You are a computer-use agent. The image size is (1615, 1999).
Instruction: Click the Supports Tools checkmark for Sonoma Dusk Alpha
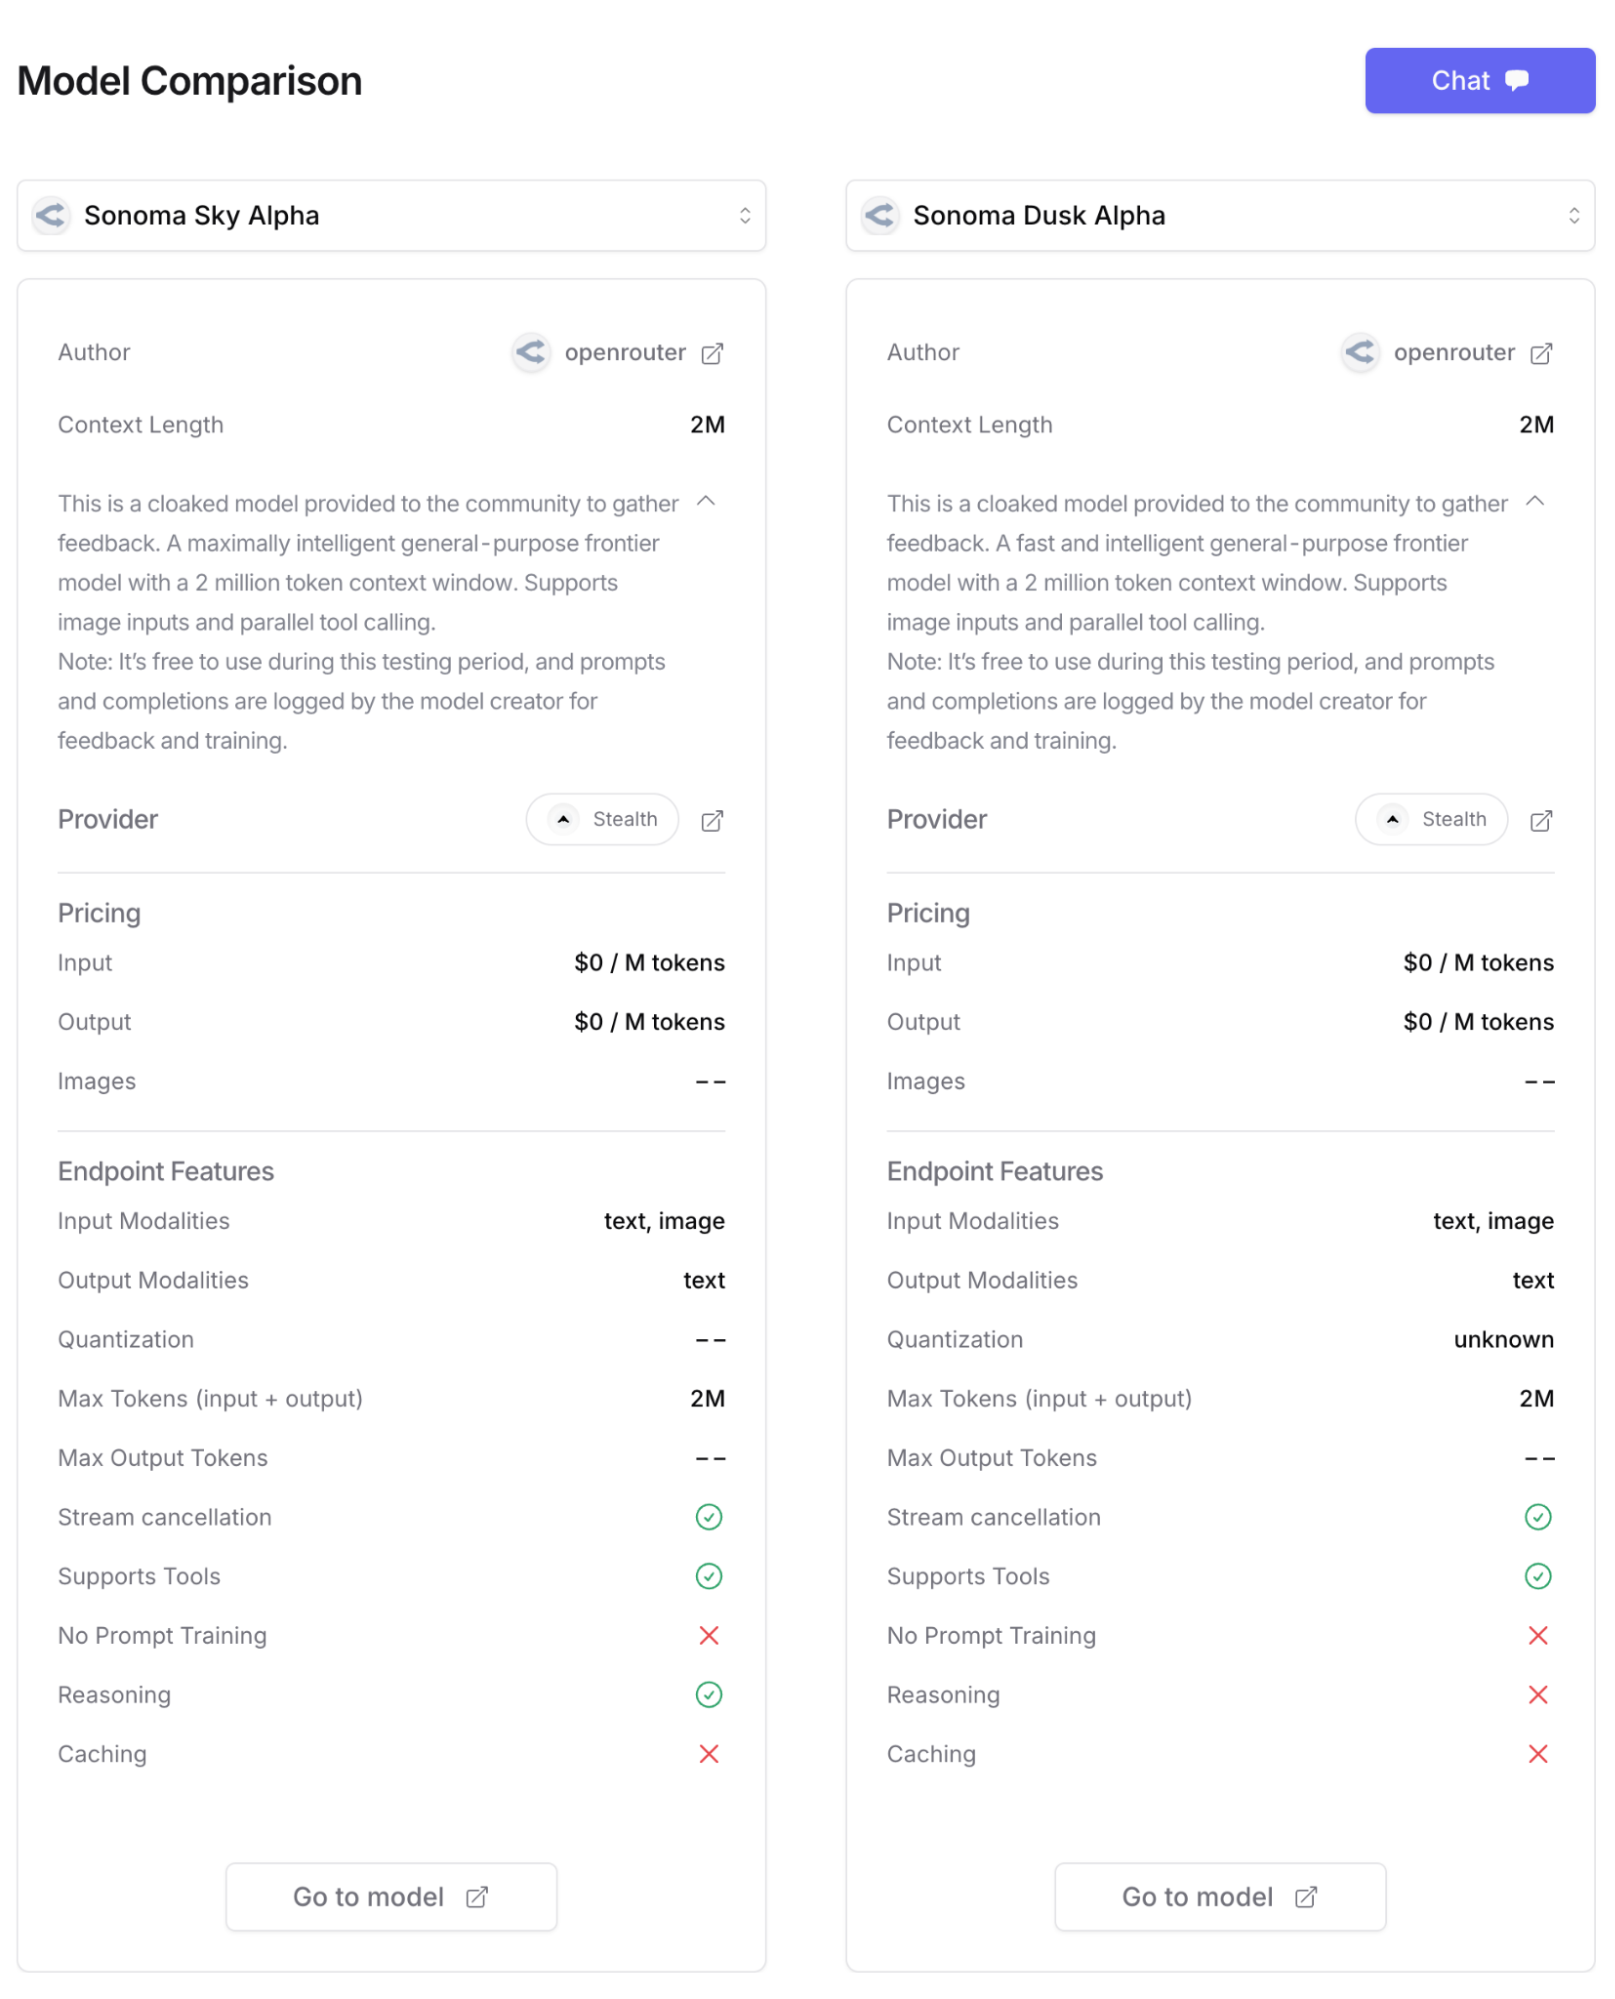(1538, 1576)
